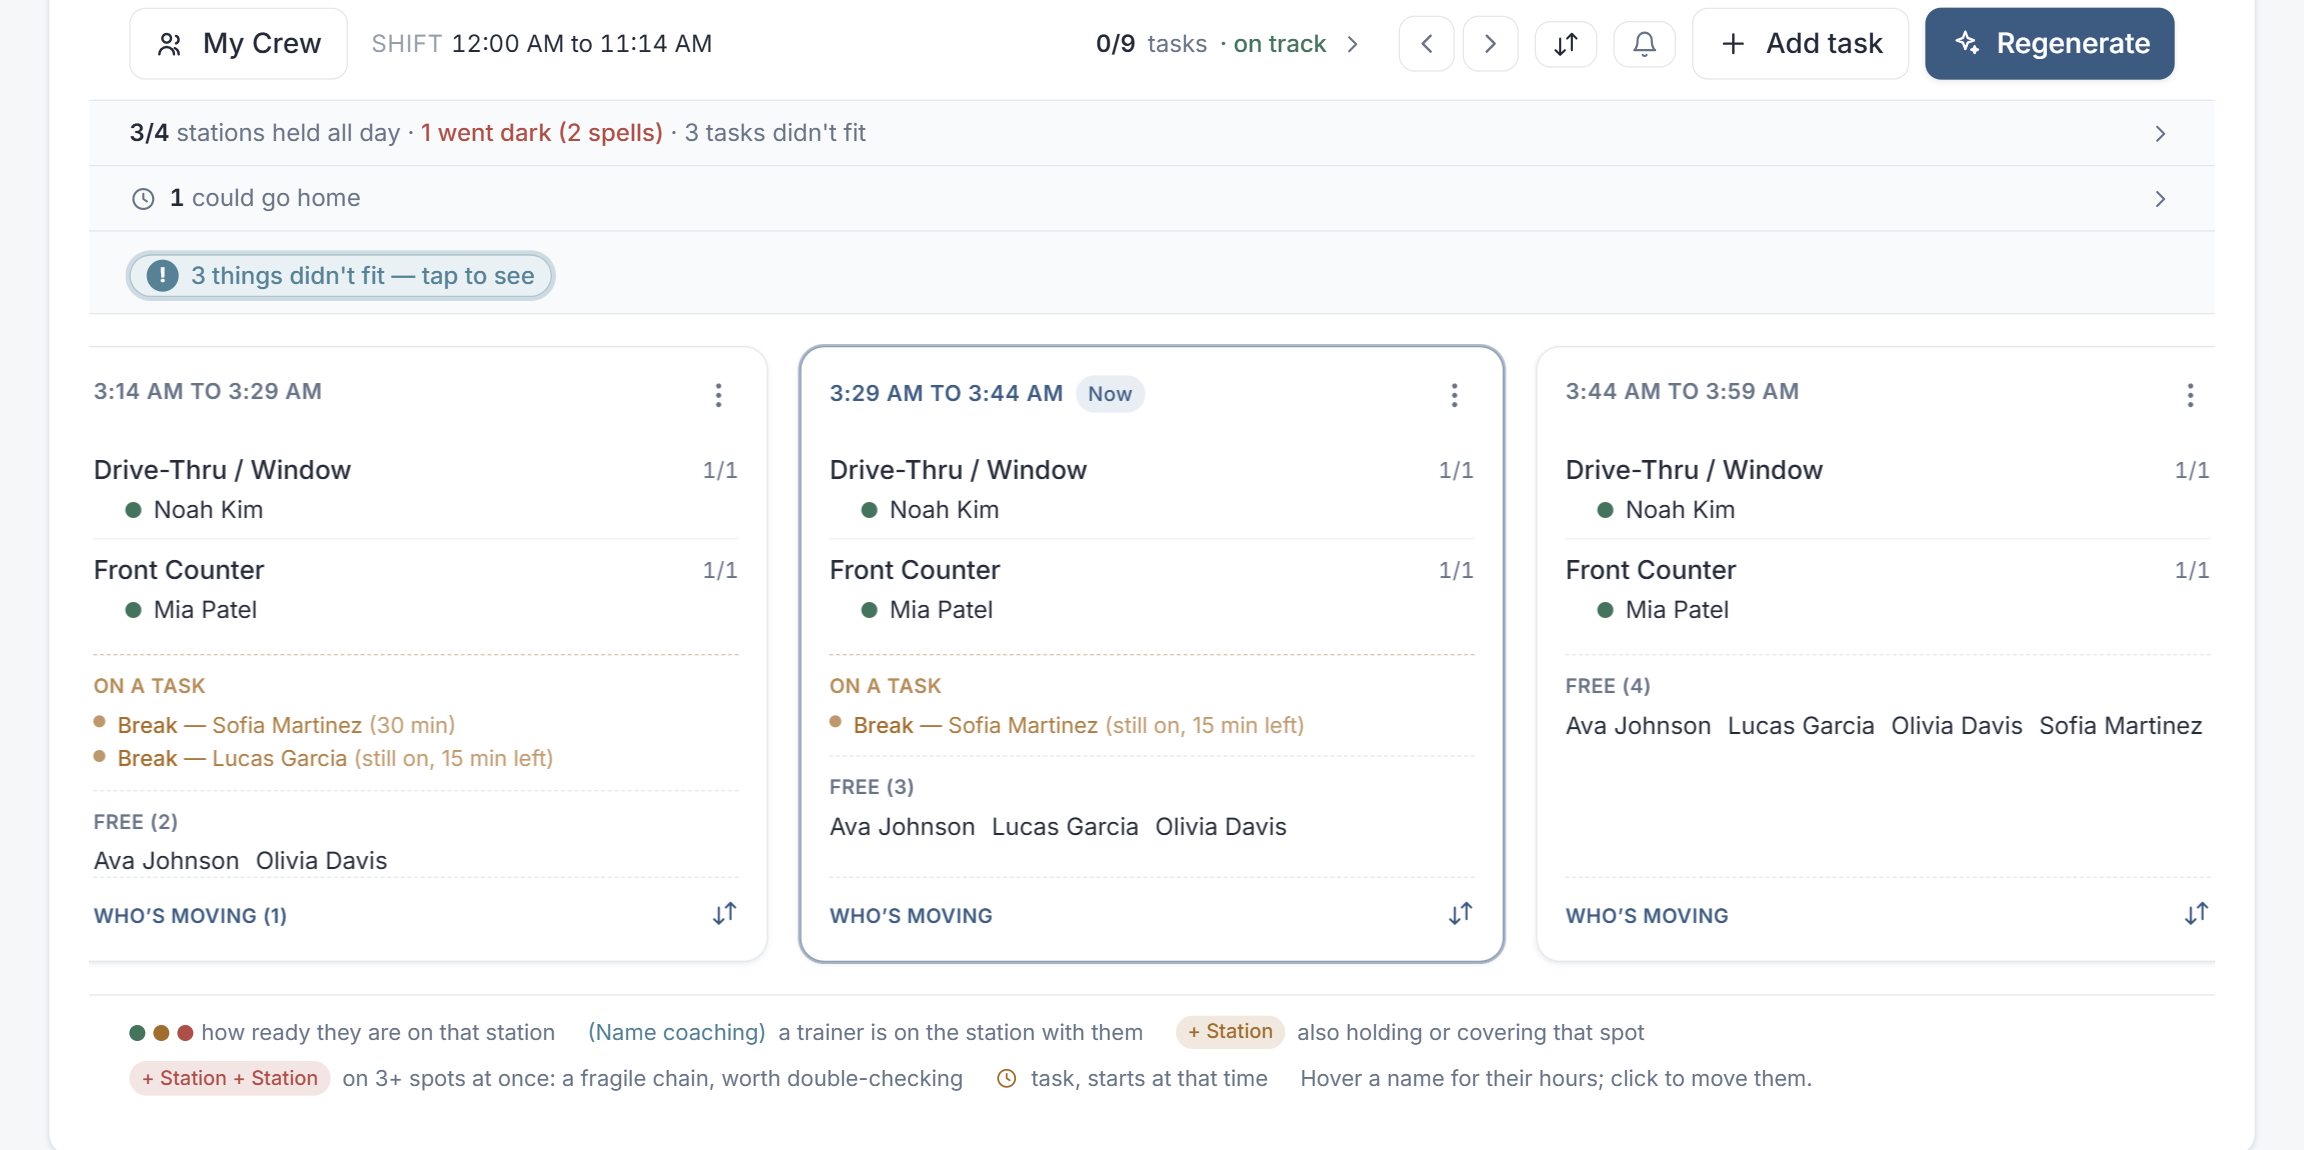Expand the 0/9 tasks on track chevron
The width and height of the screenshot is (2304, 1150).
click(x=1353, y=44)
